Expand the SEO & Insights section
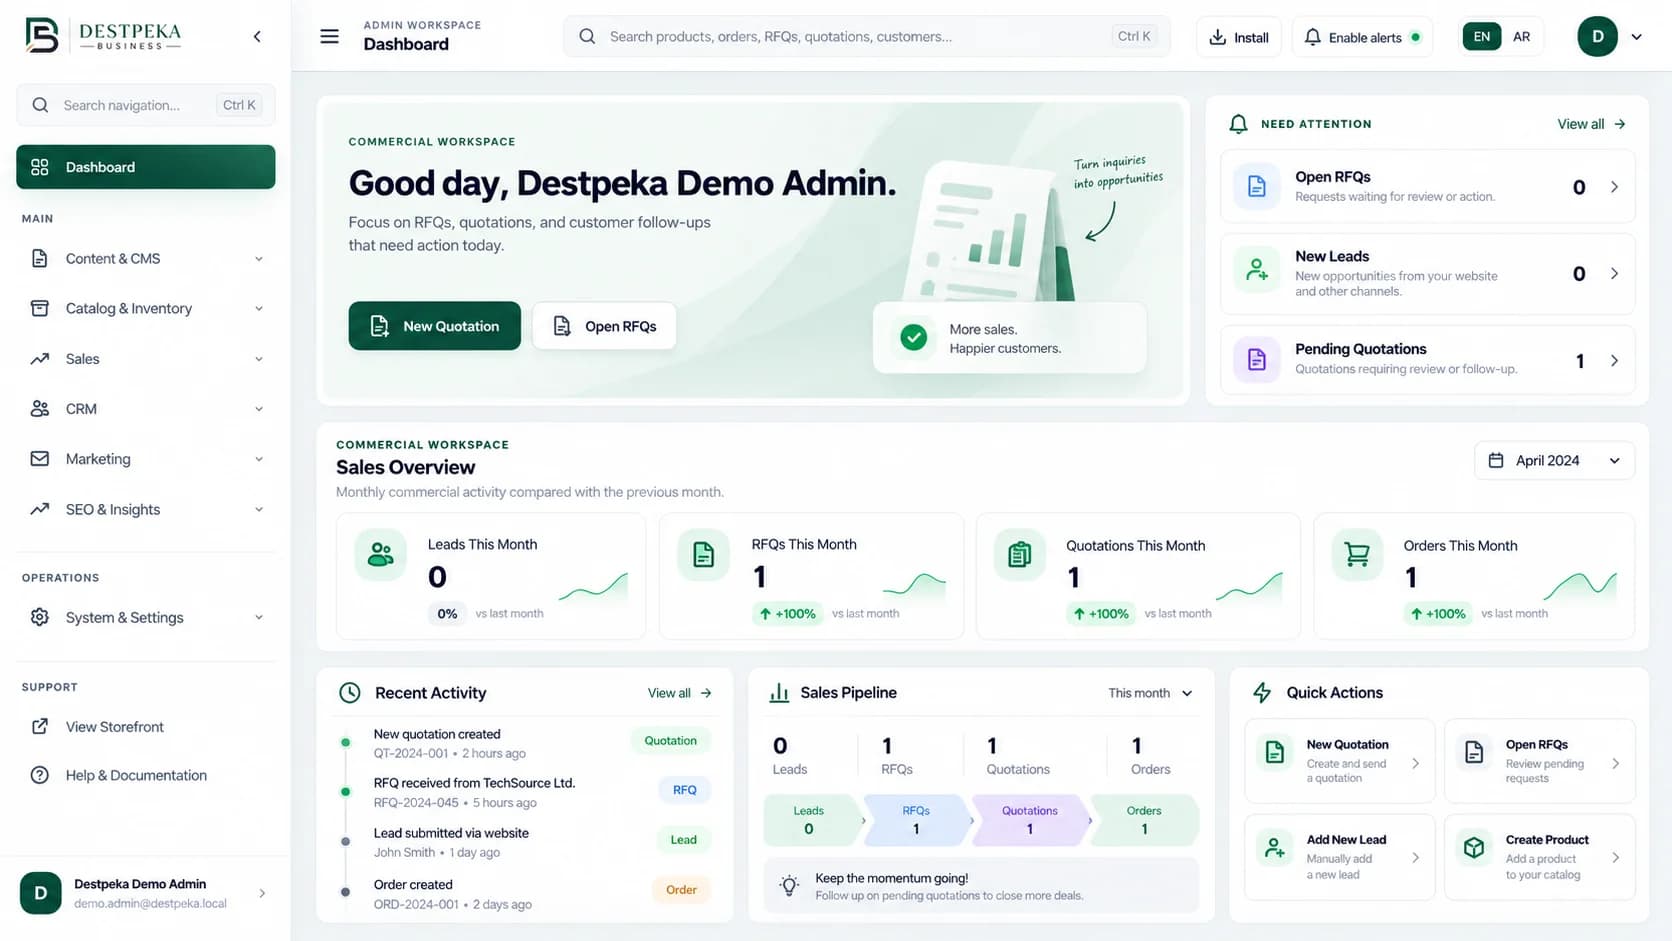Screen dimensions: 1672x941 point(145,509)
